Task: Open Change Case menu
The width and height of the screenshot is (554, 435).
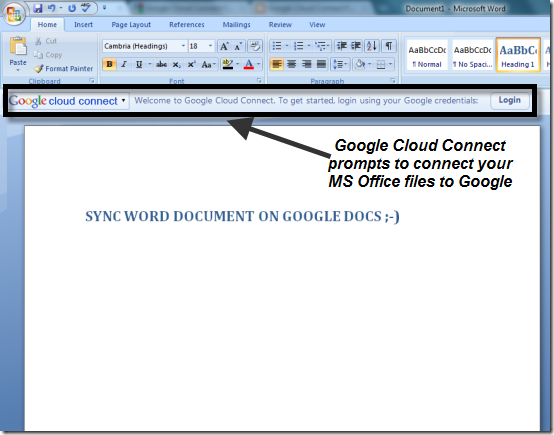Action: coord(208,64)
